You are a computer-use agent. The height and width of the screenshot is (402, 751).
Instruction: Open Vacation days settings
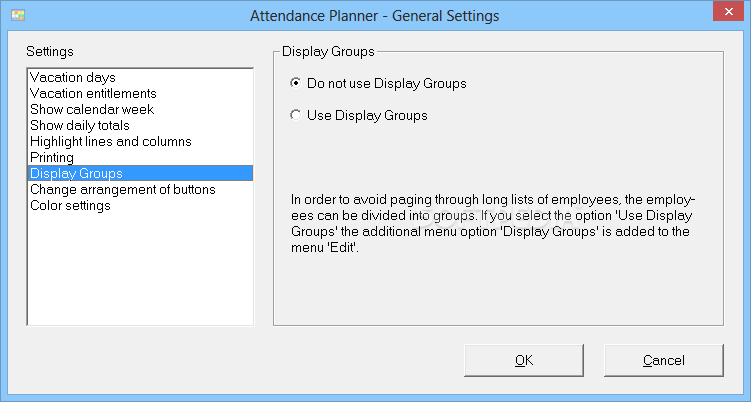pos(140,77)
